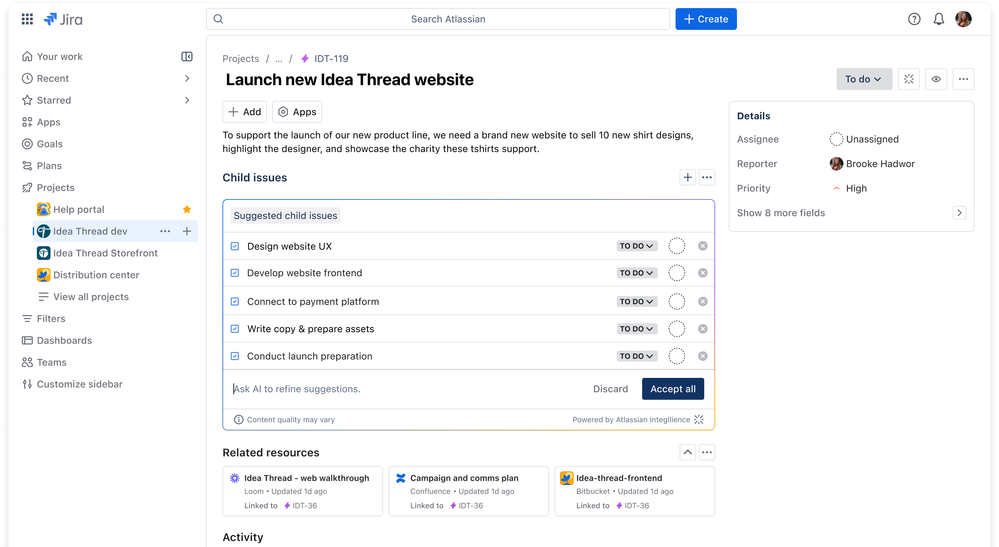This screenshot has height=547, width=999.
Task: Open TO DO dropdown for Write copy & prepare assets
Action: [x=636, y=329]
